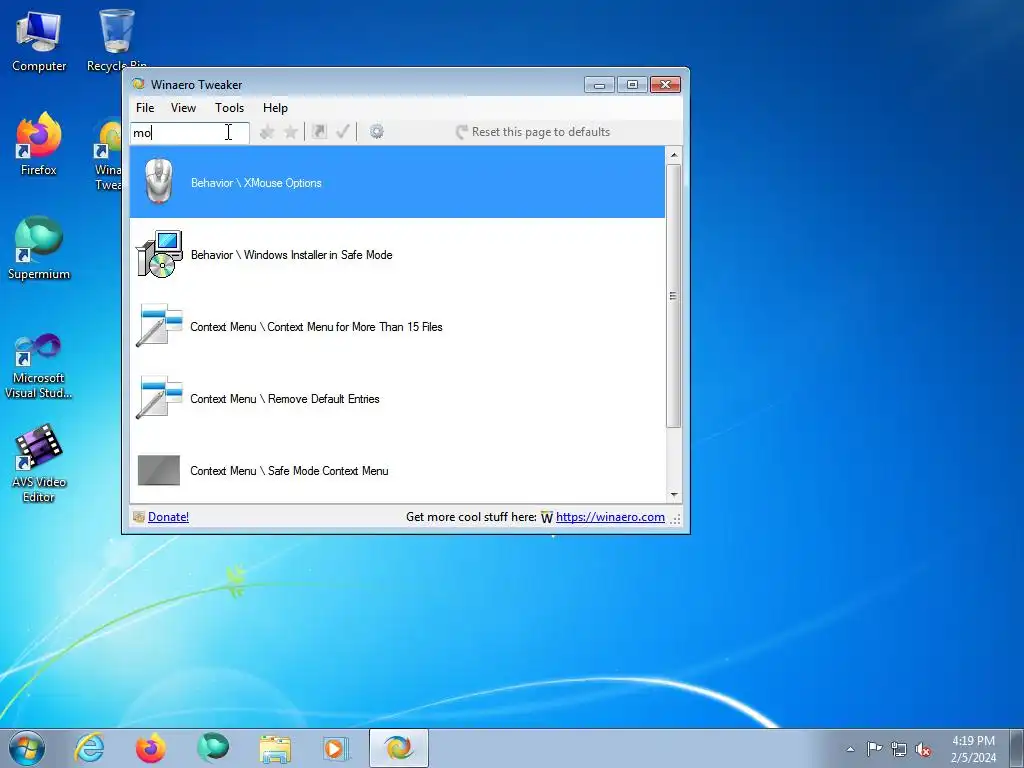
Task: Click the Action Center flag tray icon
Action: [x=874, y=749]
